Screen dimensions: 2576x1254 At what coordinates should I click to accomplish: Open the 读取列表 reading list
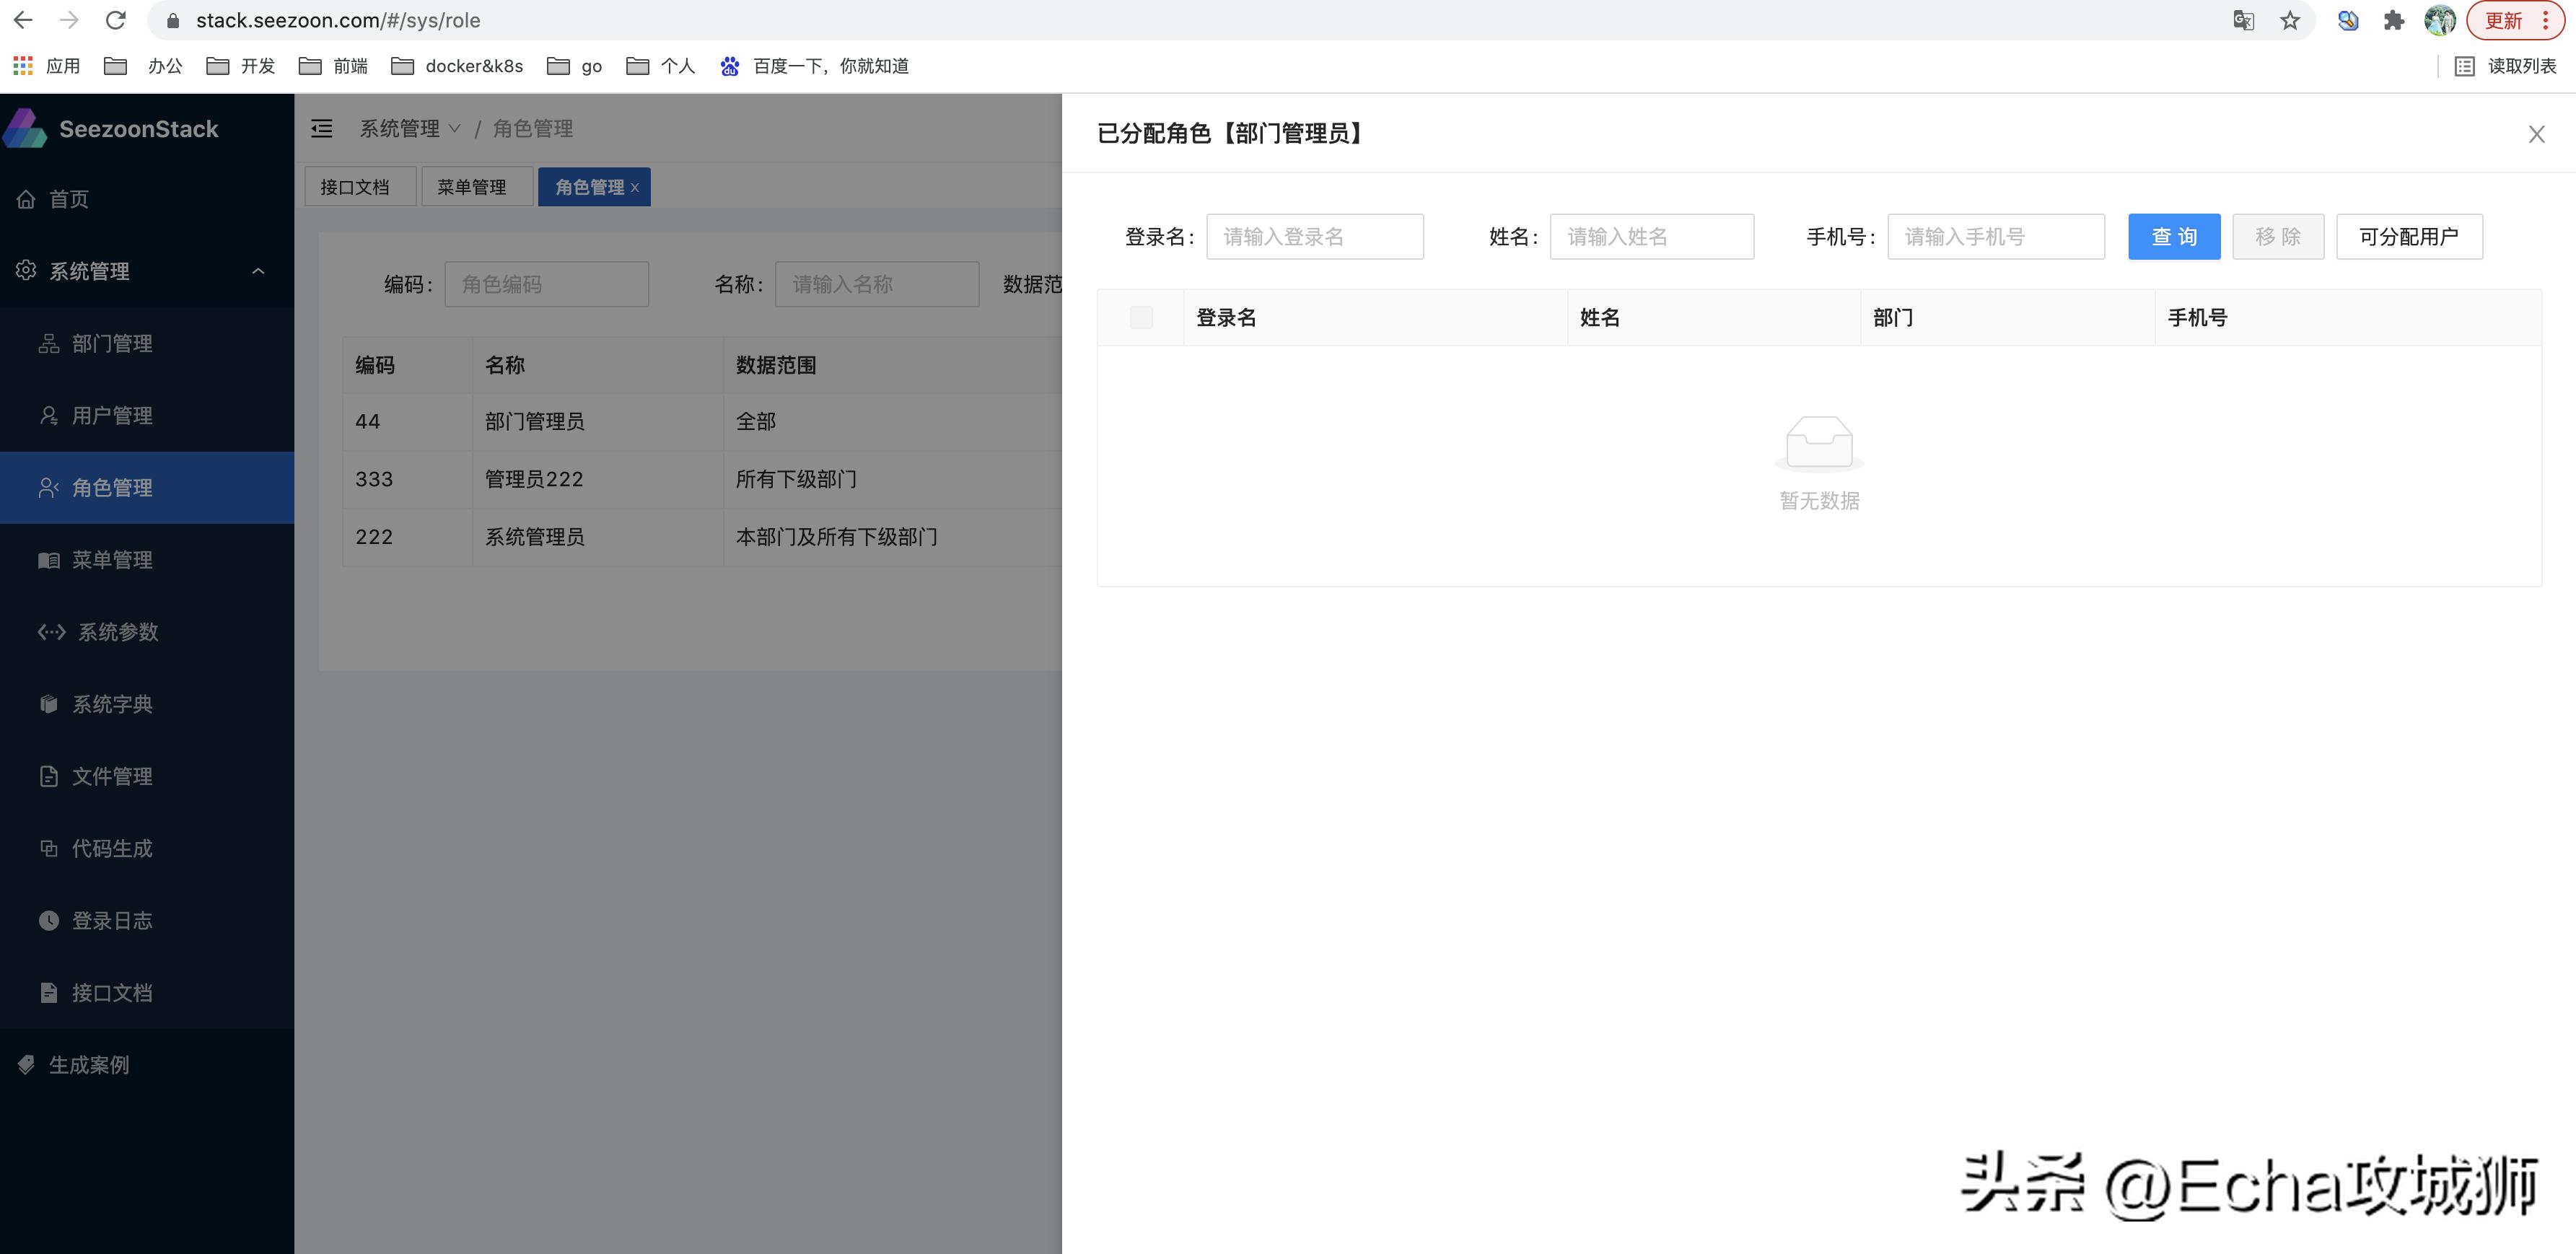tap(2506, 66)
